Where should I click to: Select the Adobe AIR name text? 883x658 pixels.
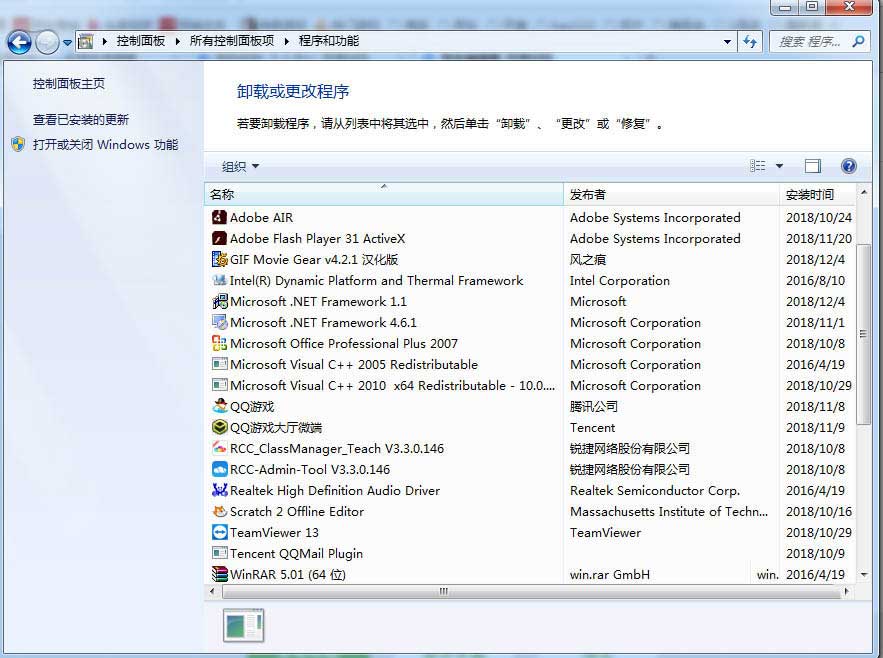tap(261, 217)
